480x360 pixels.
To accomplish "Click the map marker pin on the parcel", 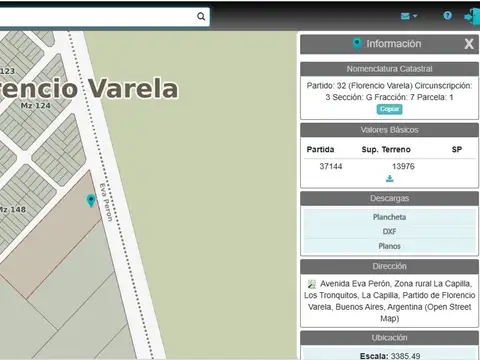I will click(x=91, y=200).
